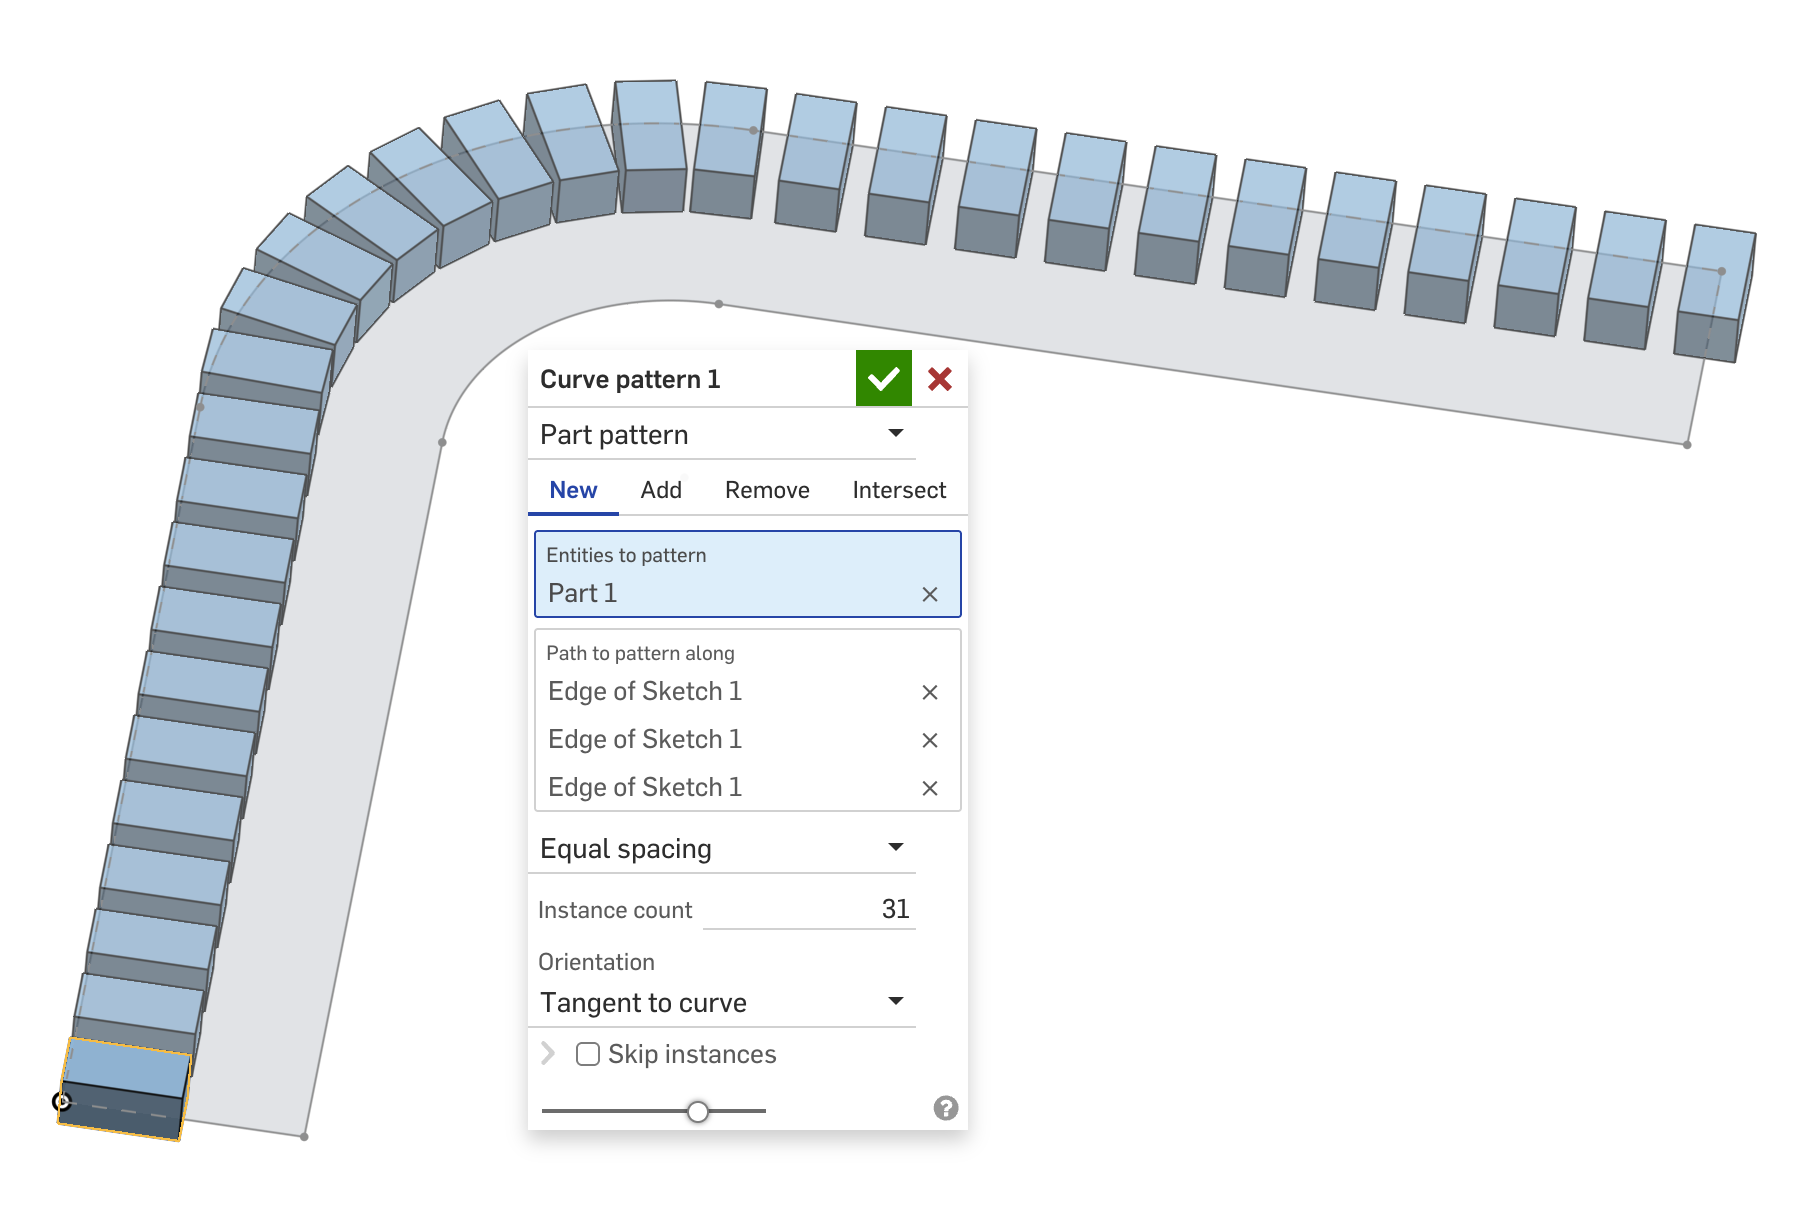Focus the Entities to pattern selection box
1806x1226 pixels.
(x=748, y=574)
